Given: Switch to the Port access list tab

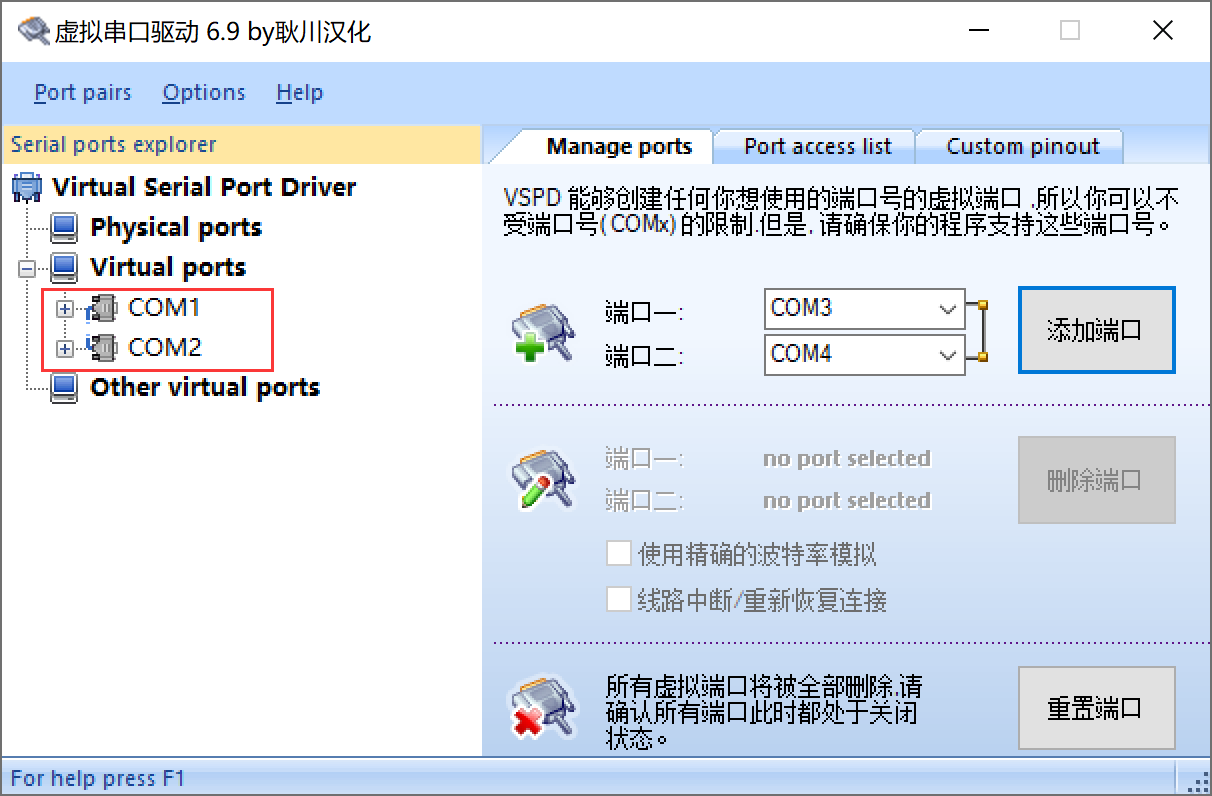Looking at the screenshot, I should point(817,147).
